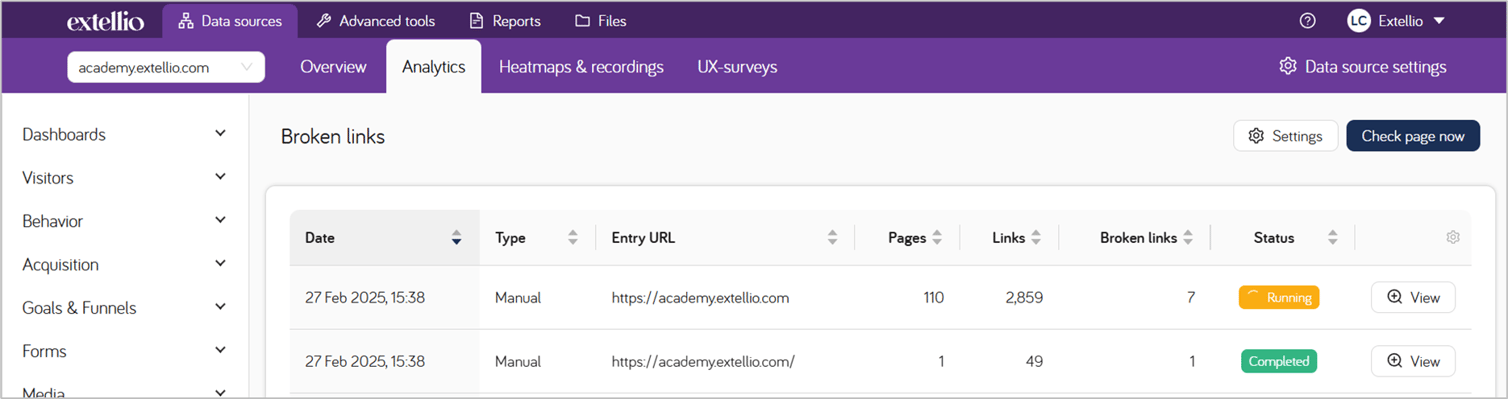Sort table by Status column arrows
Screen dimensions: 1508x399
click(1332, 238)
